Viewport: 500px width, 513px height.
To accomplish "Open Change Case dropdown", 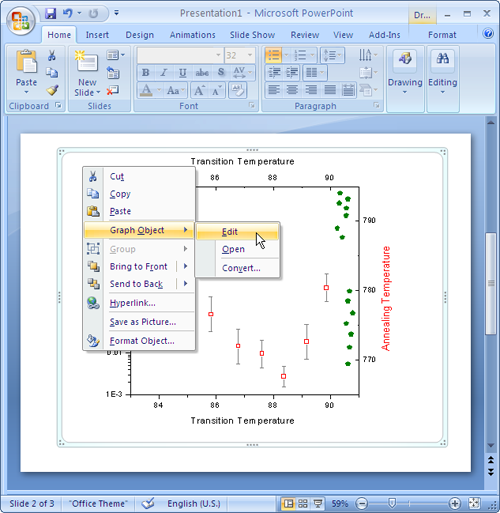I will pyautogui.click(x=176, y=90).
